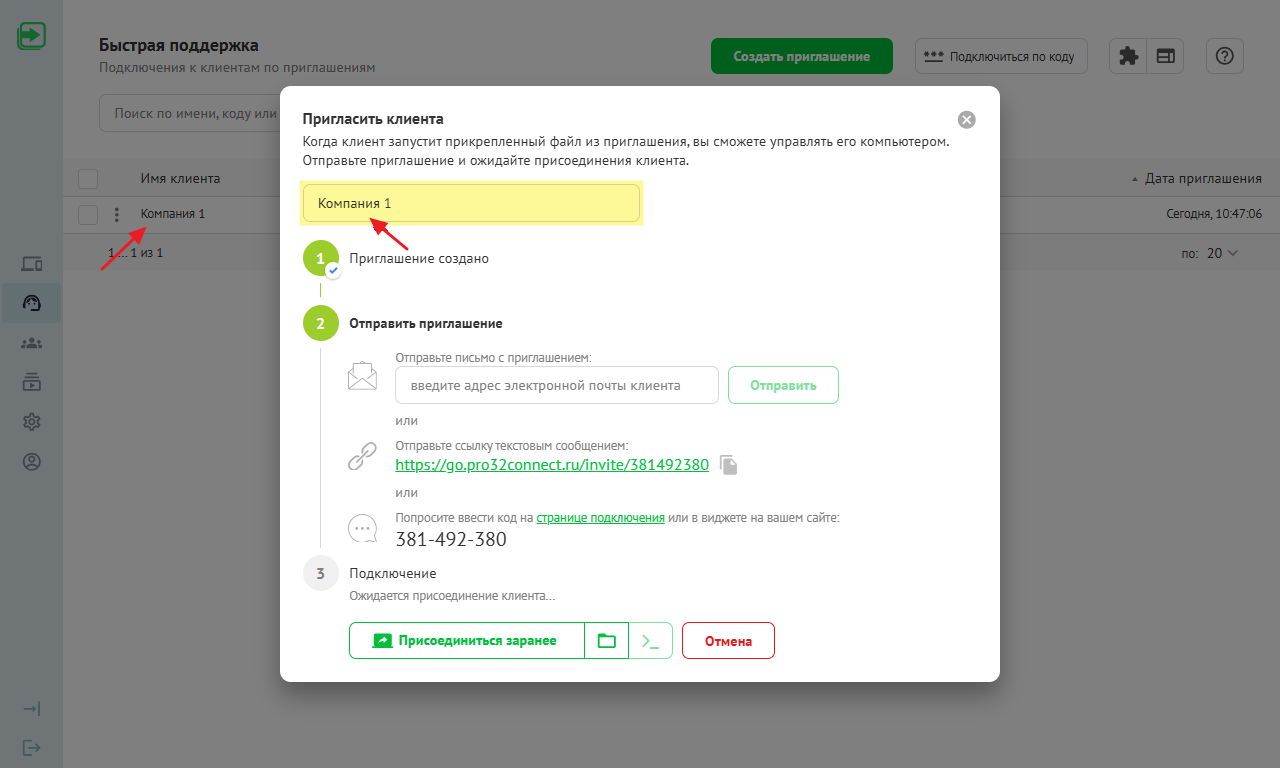Open the extensions puzzle piece icon
1280x768 pixels.
(1128, 57)
